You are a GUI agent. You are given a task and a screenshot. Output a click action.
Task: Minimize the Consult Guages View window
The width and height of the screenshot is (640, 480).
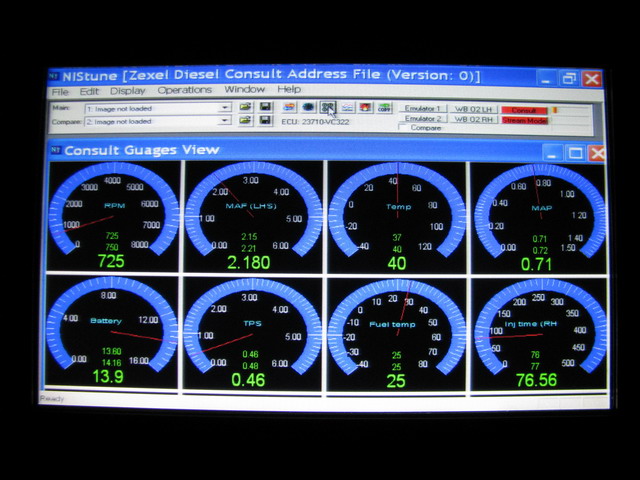(552, 153)
